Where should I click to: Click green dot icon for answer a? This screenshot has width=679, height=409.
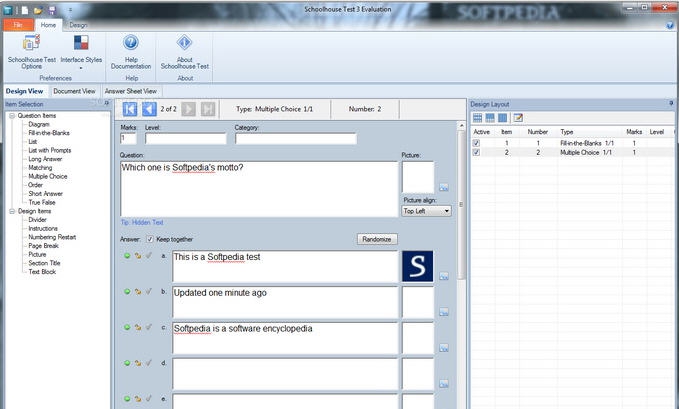tap(127, 256)
